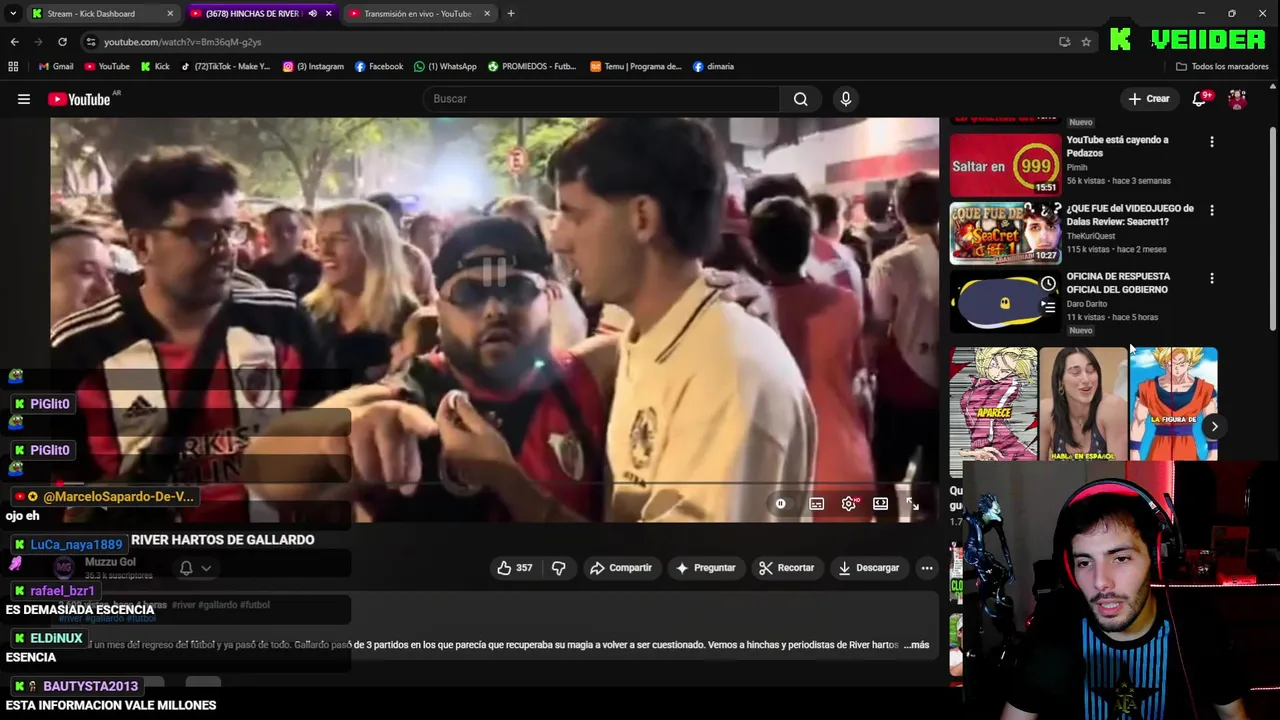Switch player to theater mode
1280x720 pixels.
pos(880,504)
